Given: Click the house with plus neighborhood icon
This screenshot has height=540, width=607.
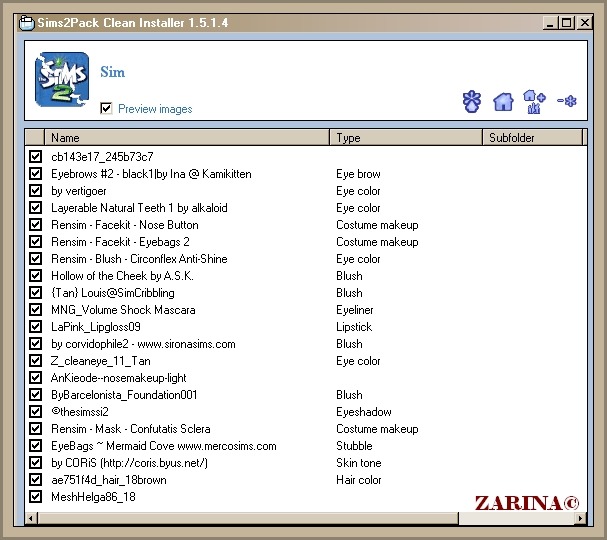Looking at the screenshot, I should [x=534, y=102].
